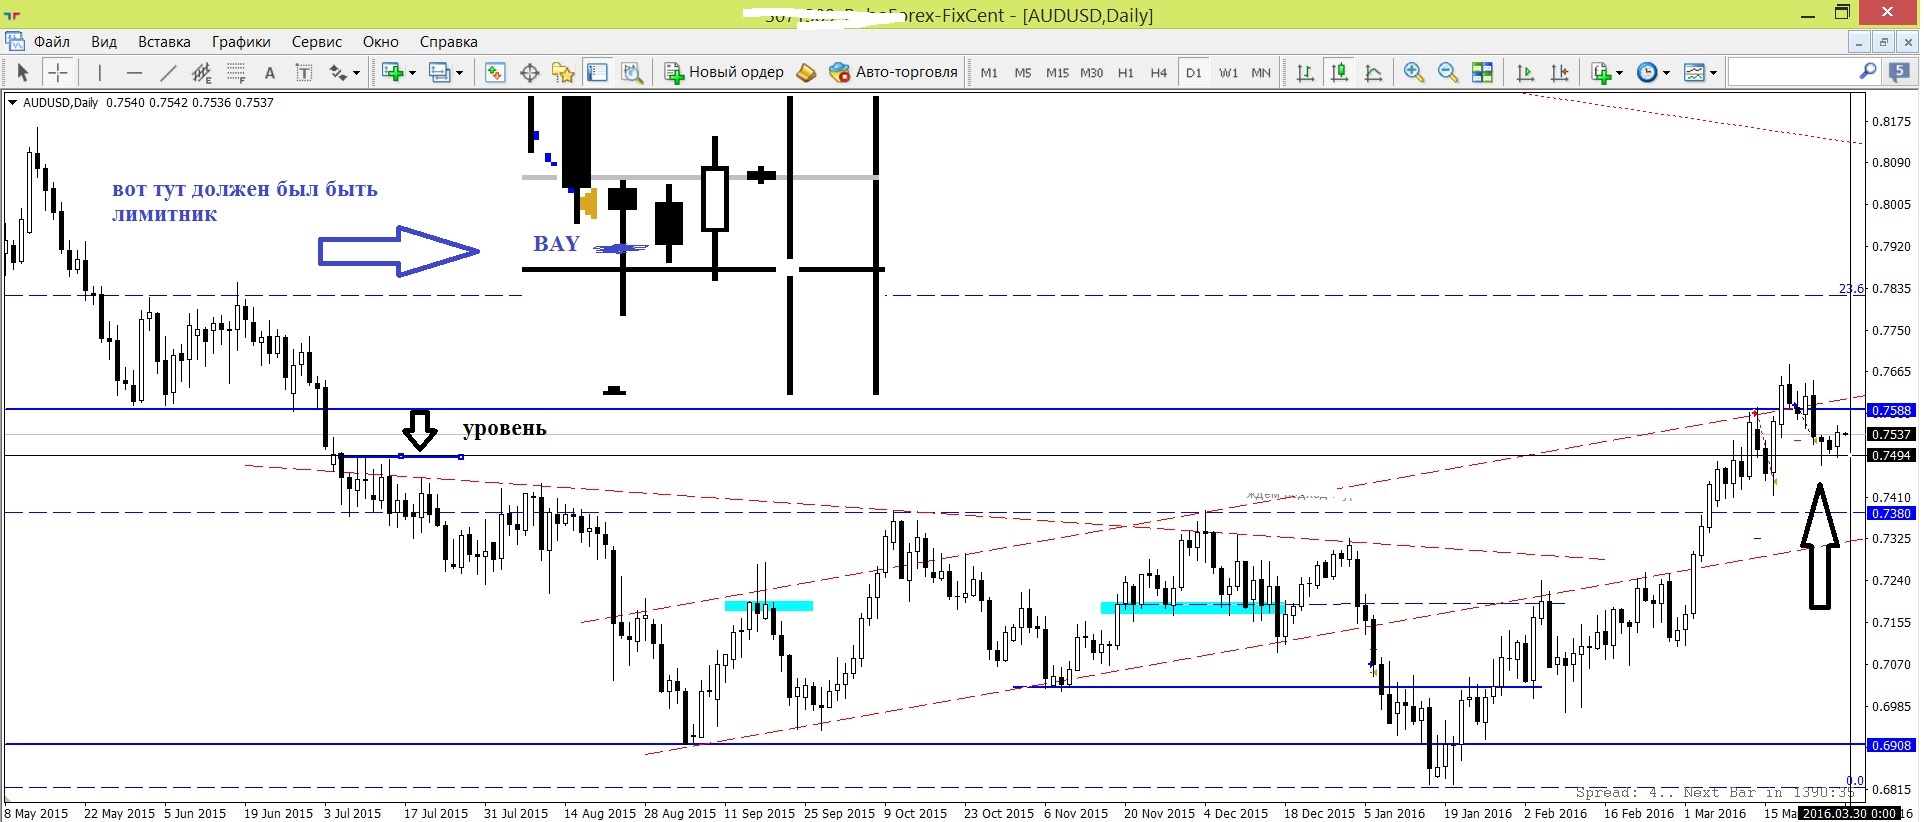Zoom out of the chart
The width and height of the screenshot is (1924, 822).
coord(1447,72)
